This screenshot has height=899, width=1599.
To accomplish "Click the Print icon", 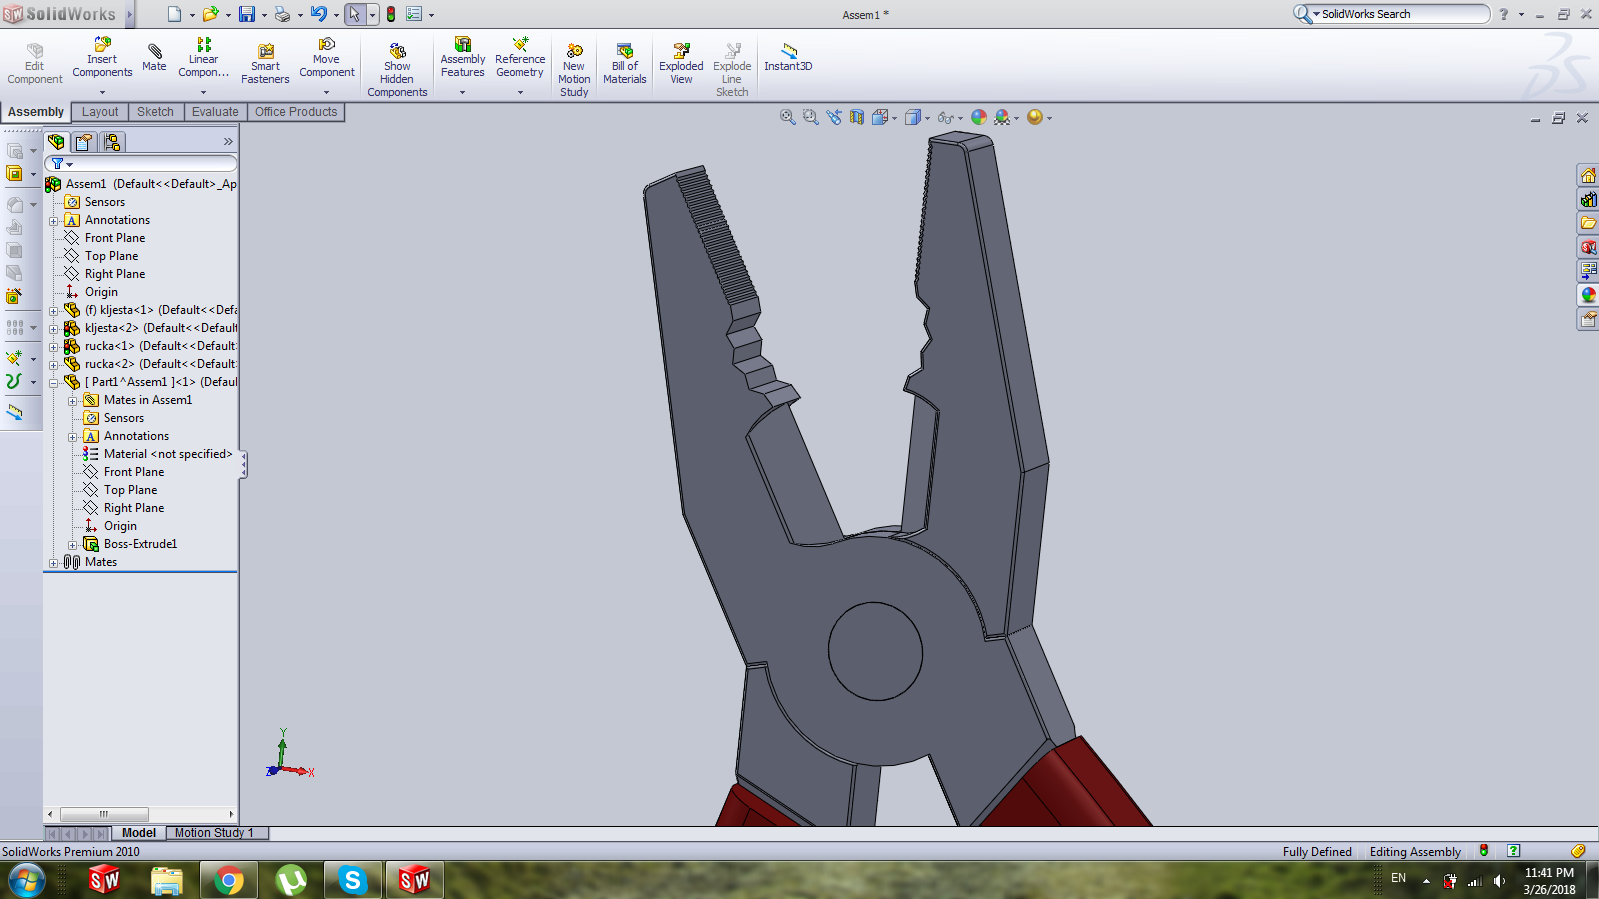I will (x=282, y=14).
